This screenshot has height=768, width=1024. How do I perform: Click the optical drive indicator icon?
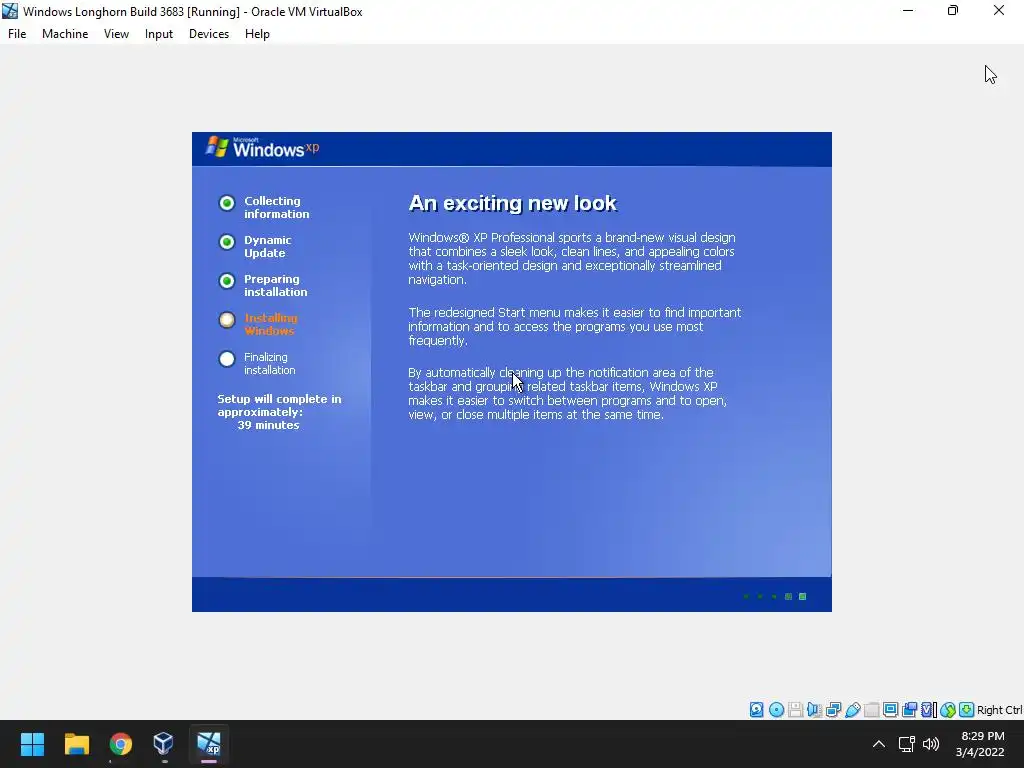coord(776,709)
